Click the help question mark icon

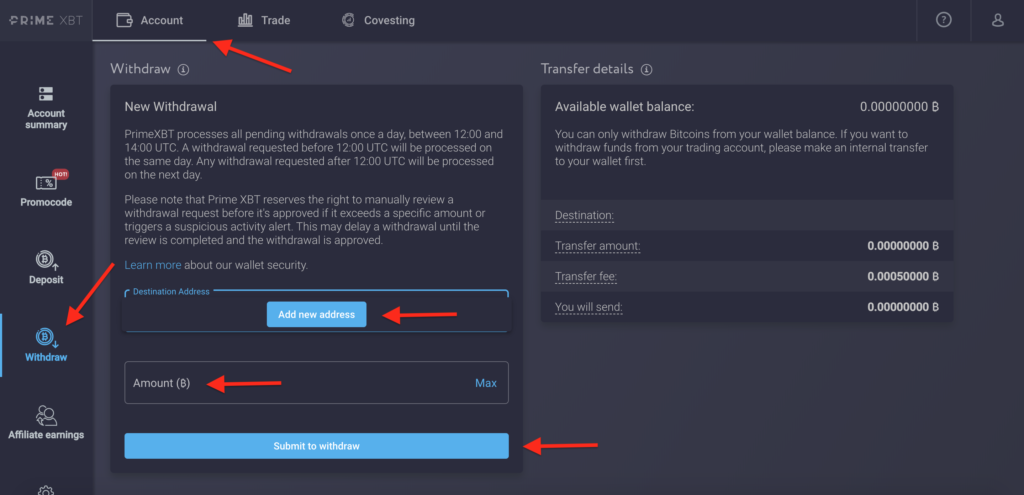click(x=943, y=20)
